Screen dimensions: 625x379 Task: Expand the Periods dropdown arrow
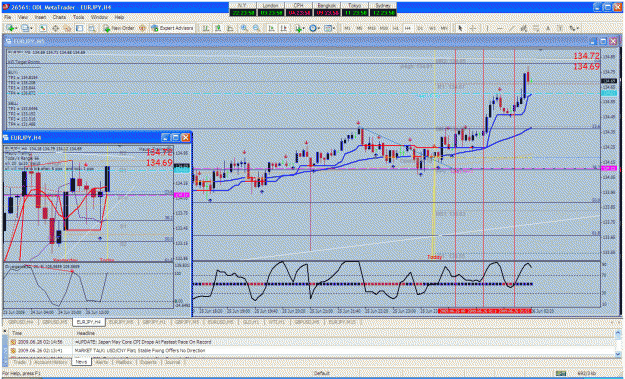click(x=319, y=28)
